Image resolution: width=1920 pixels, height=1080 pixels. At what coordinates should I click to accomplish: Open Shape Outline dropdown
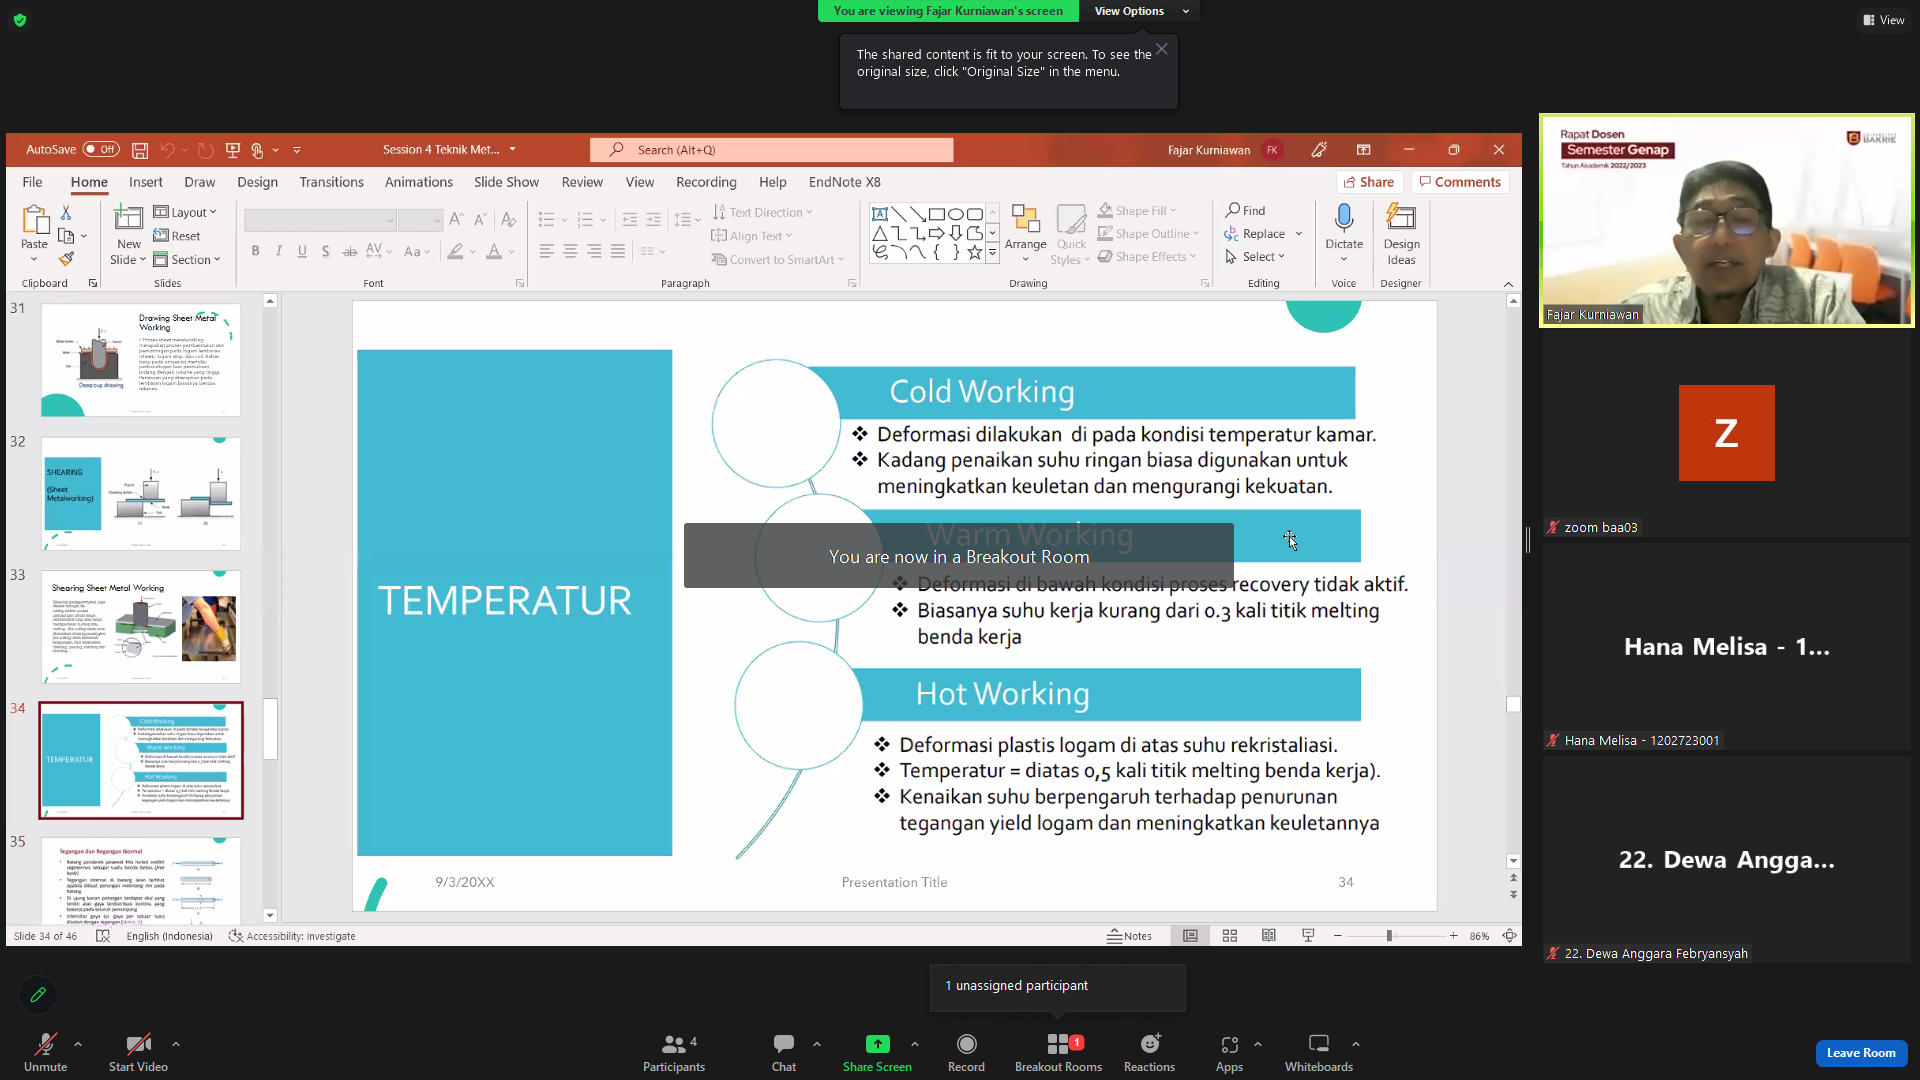(x=1148, y=234)
